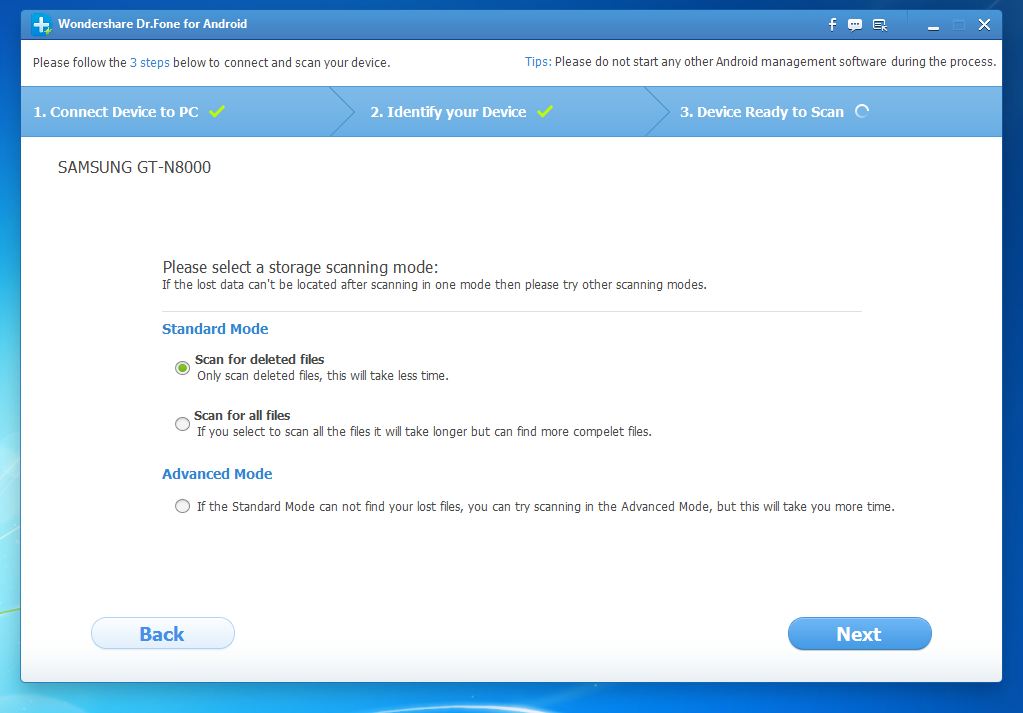This screenshot has width=1023, height=713.
Task: Click the Back button
Action: (x=162, y=633)
